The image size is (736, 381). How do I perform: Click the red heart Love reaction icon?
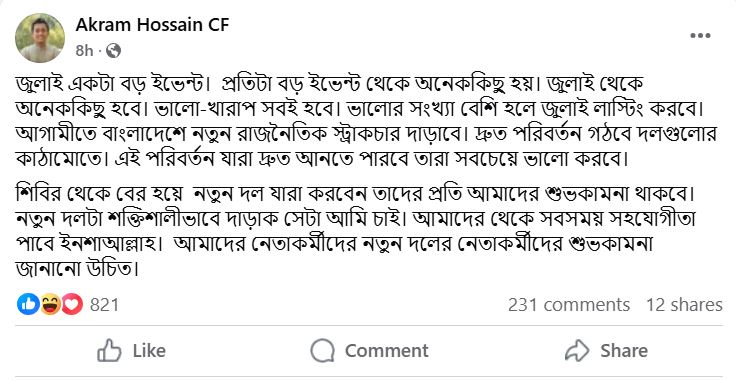click(x=72, y=305)
